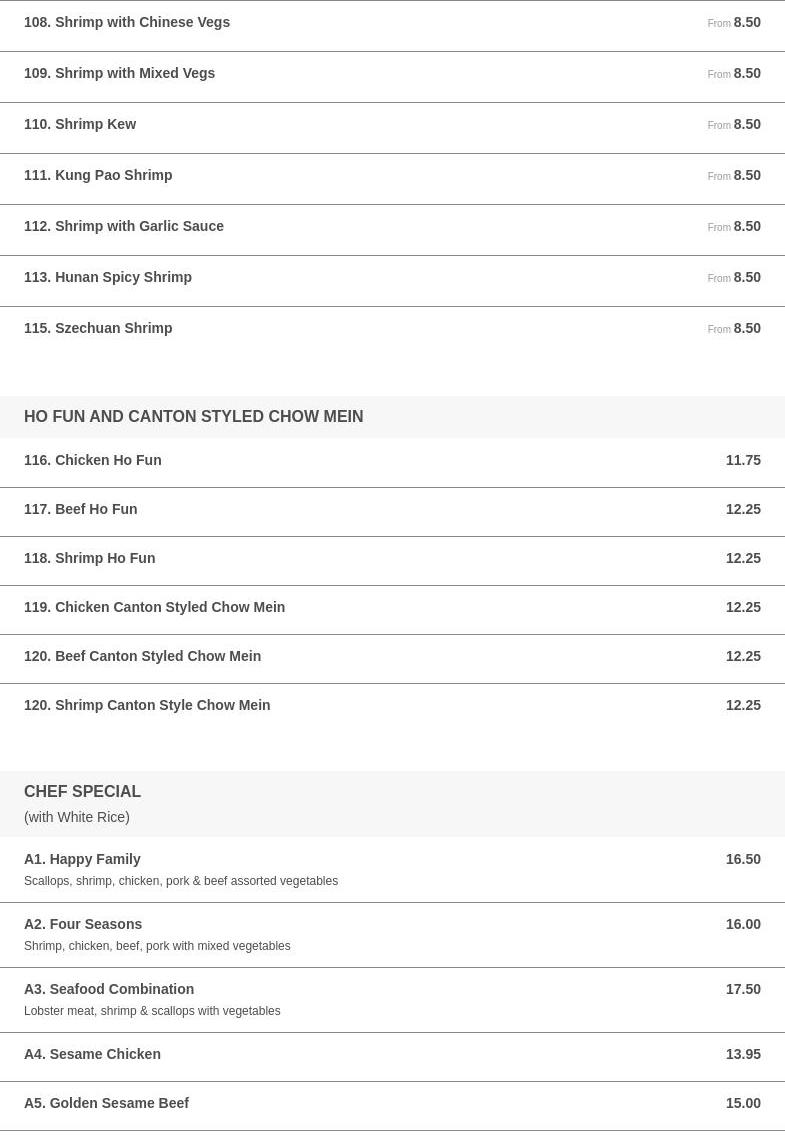The width and height of the screenshot is (785, 1138).
Task: Select 120. Beef Canton Styled Chow Mein
Action: click(x=392, y=659)
